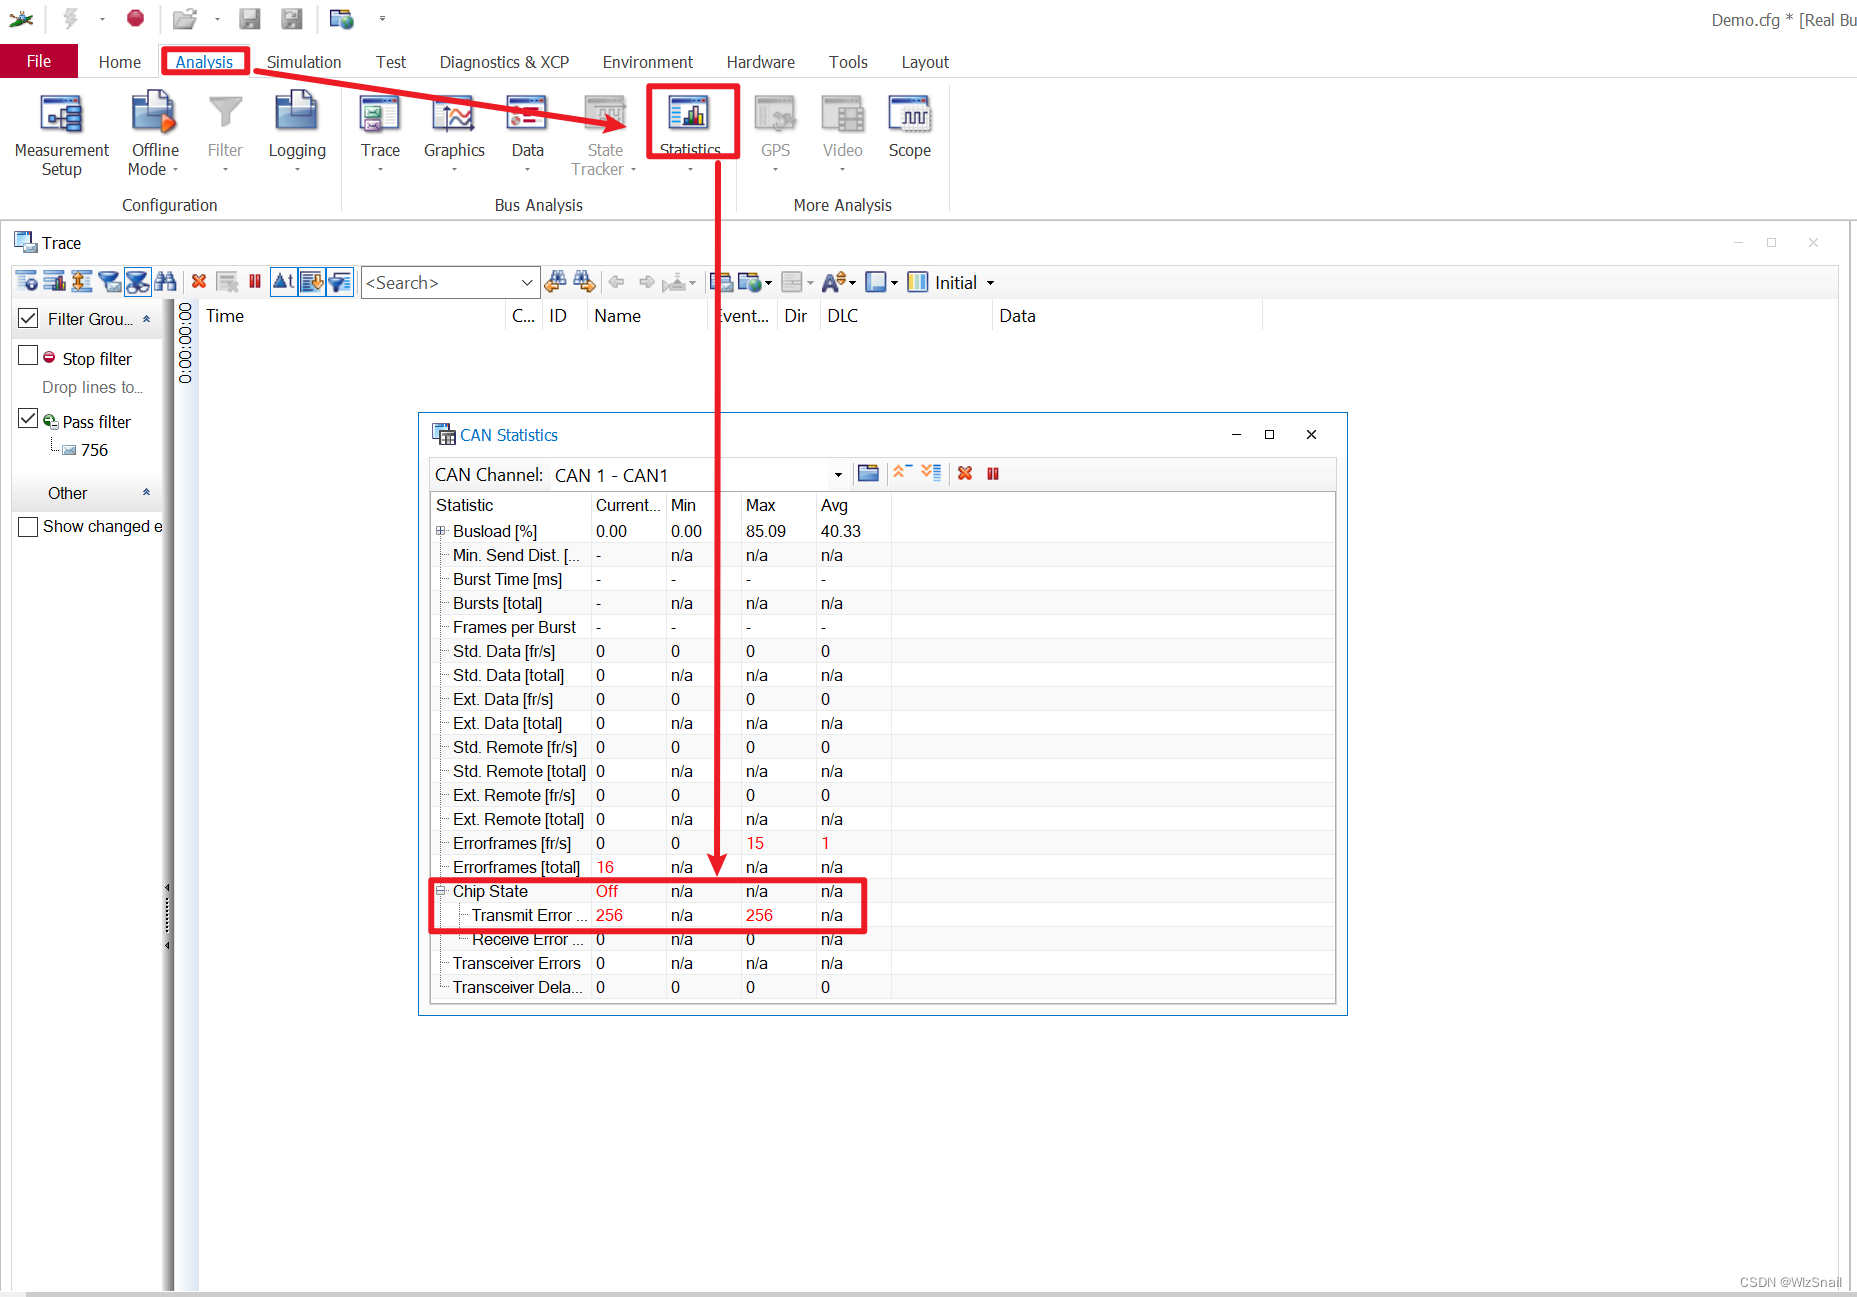Open the Hardware ribbon tab
The height and width of the screenshot is (1297, 1857).
(x=761, y=62)
